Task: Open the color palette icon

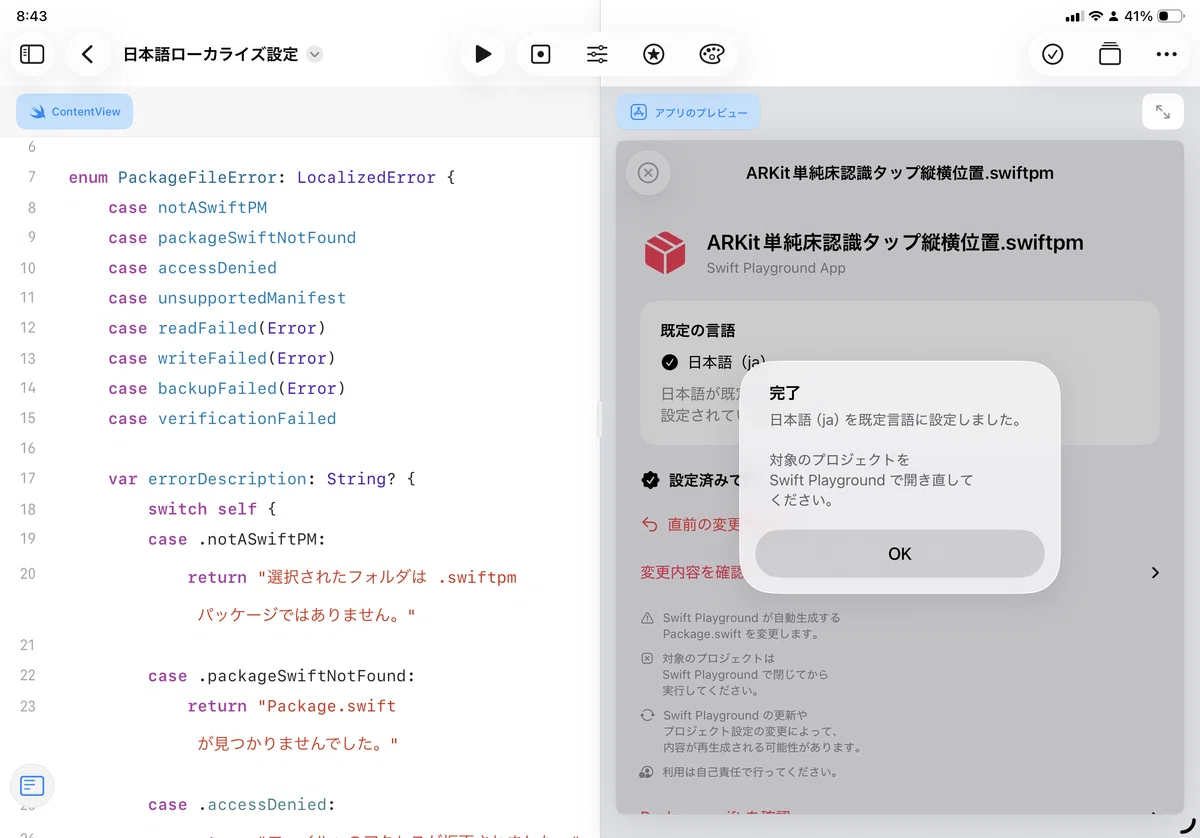Action: coord(711,54)
